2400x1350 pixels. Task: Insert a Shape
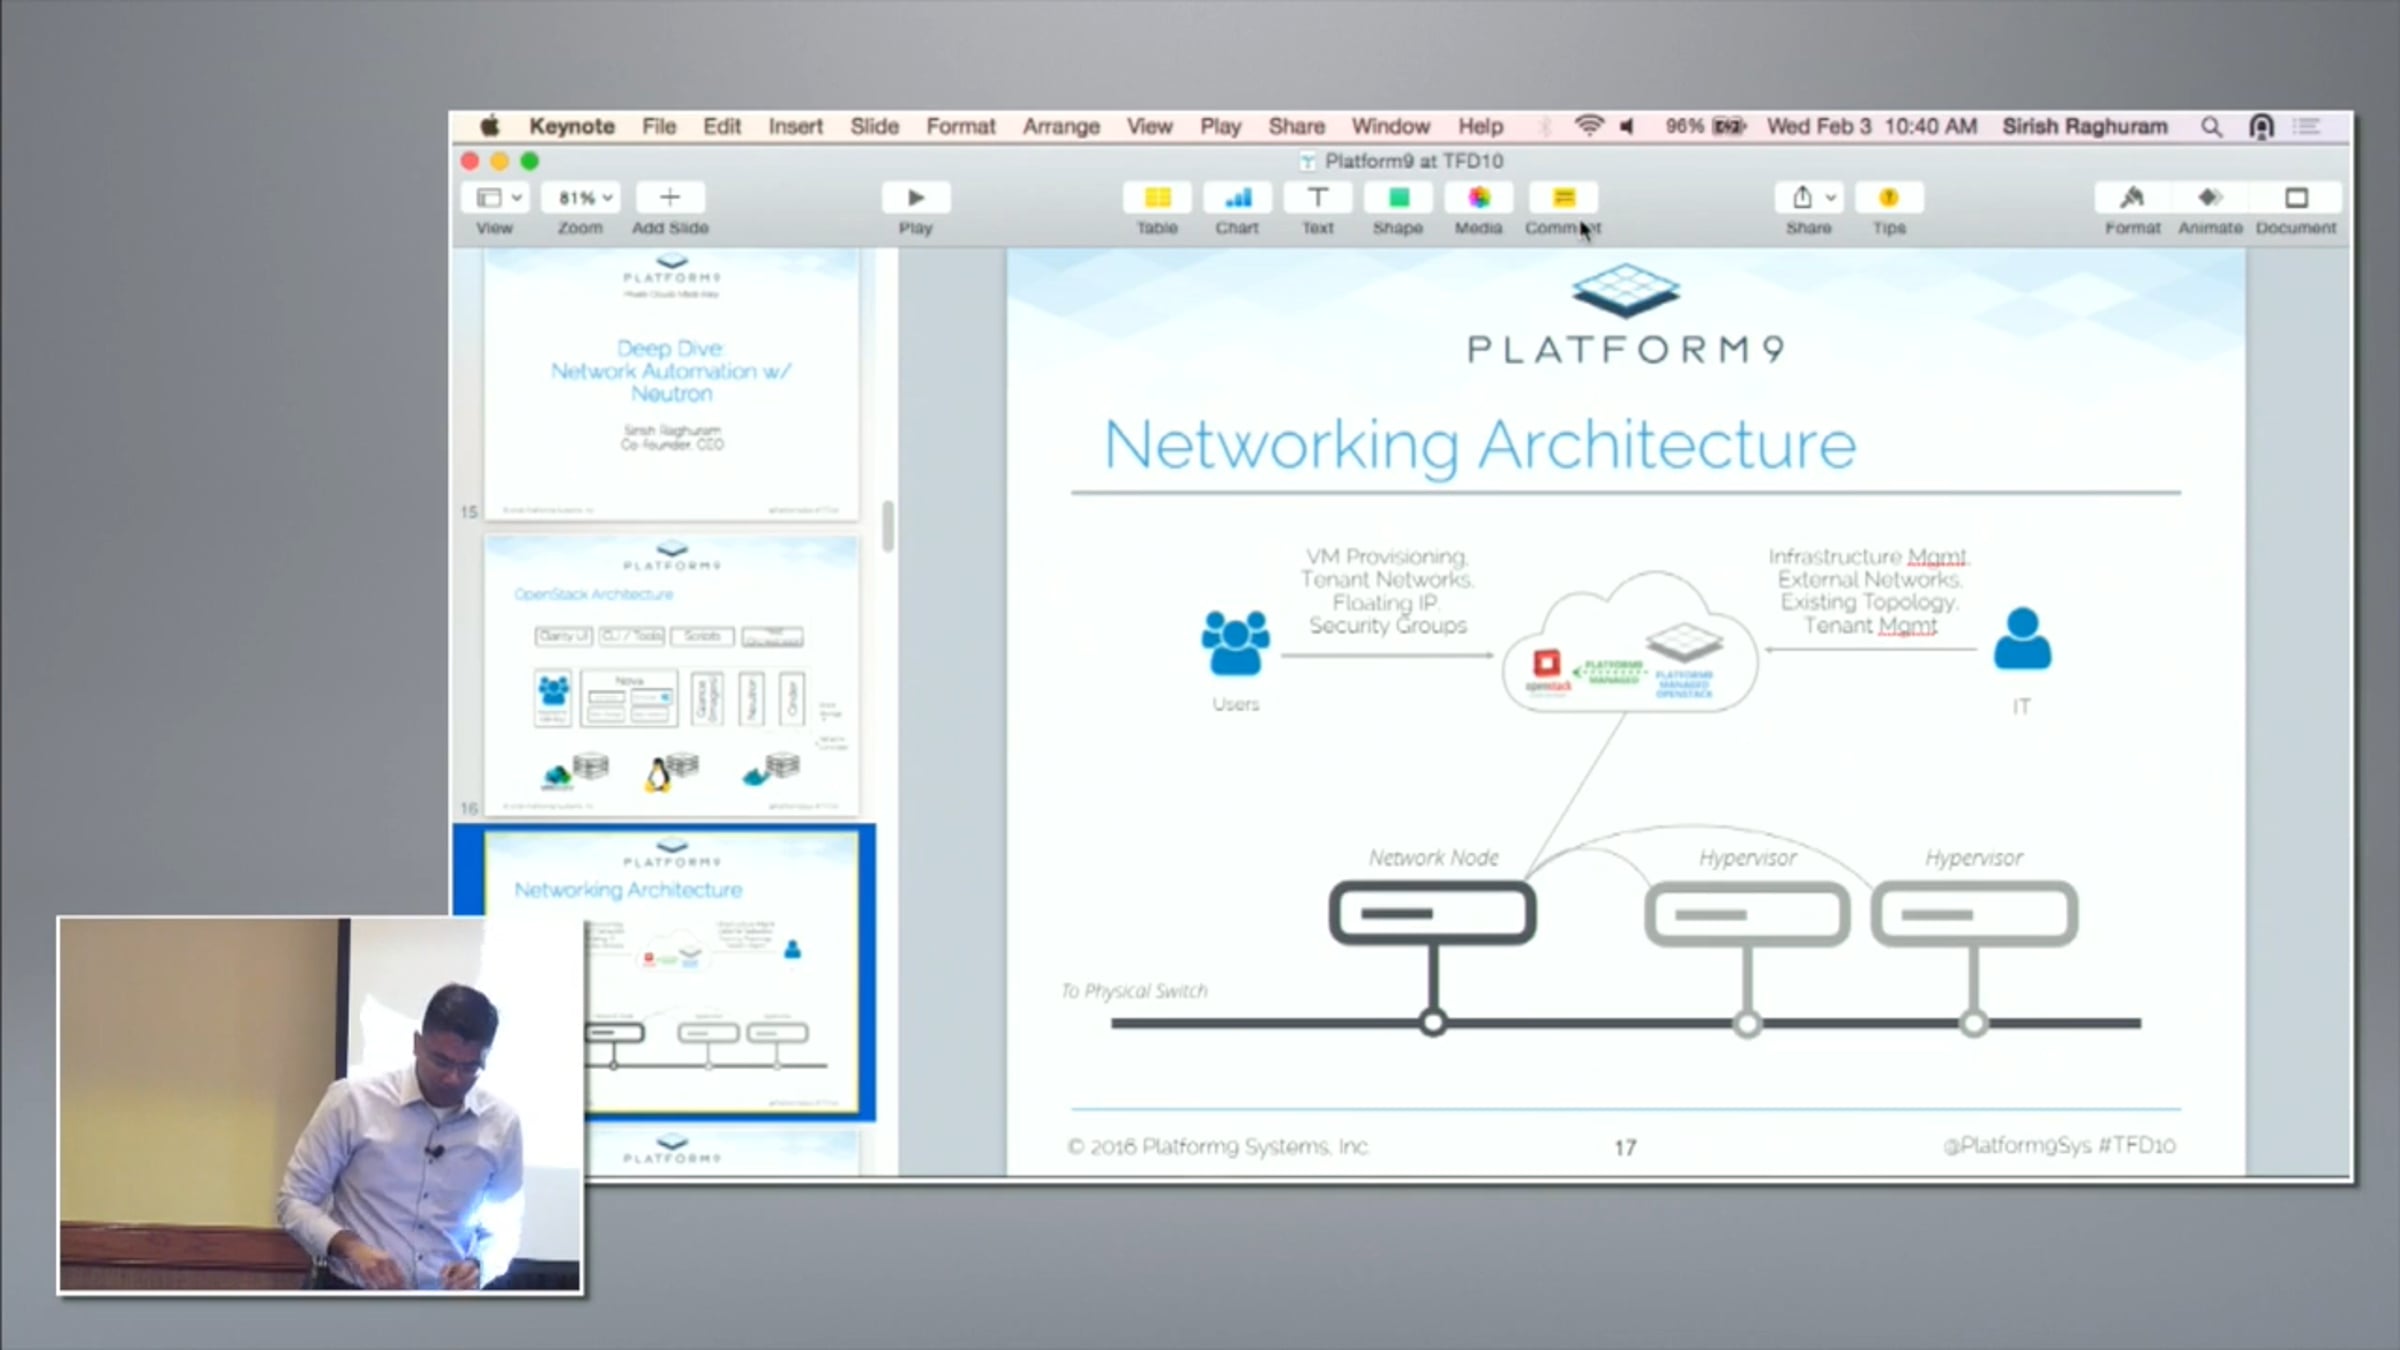[x=1398, y=198]
